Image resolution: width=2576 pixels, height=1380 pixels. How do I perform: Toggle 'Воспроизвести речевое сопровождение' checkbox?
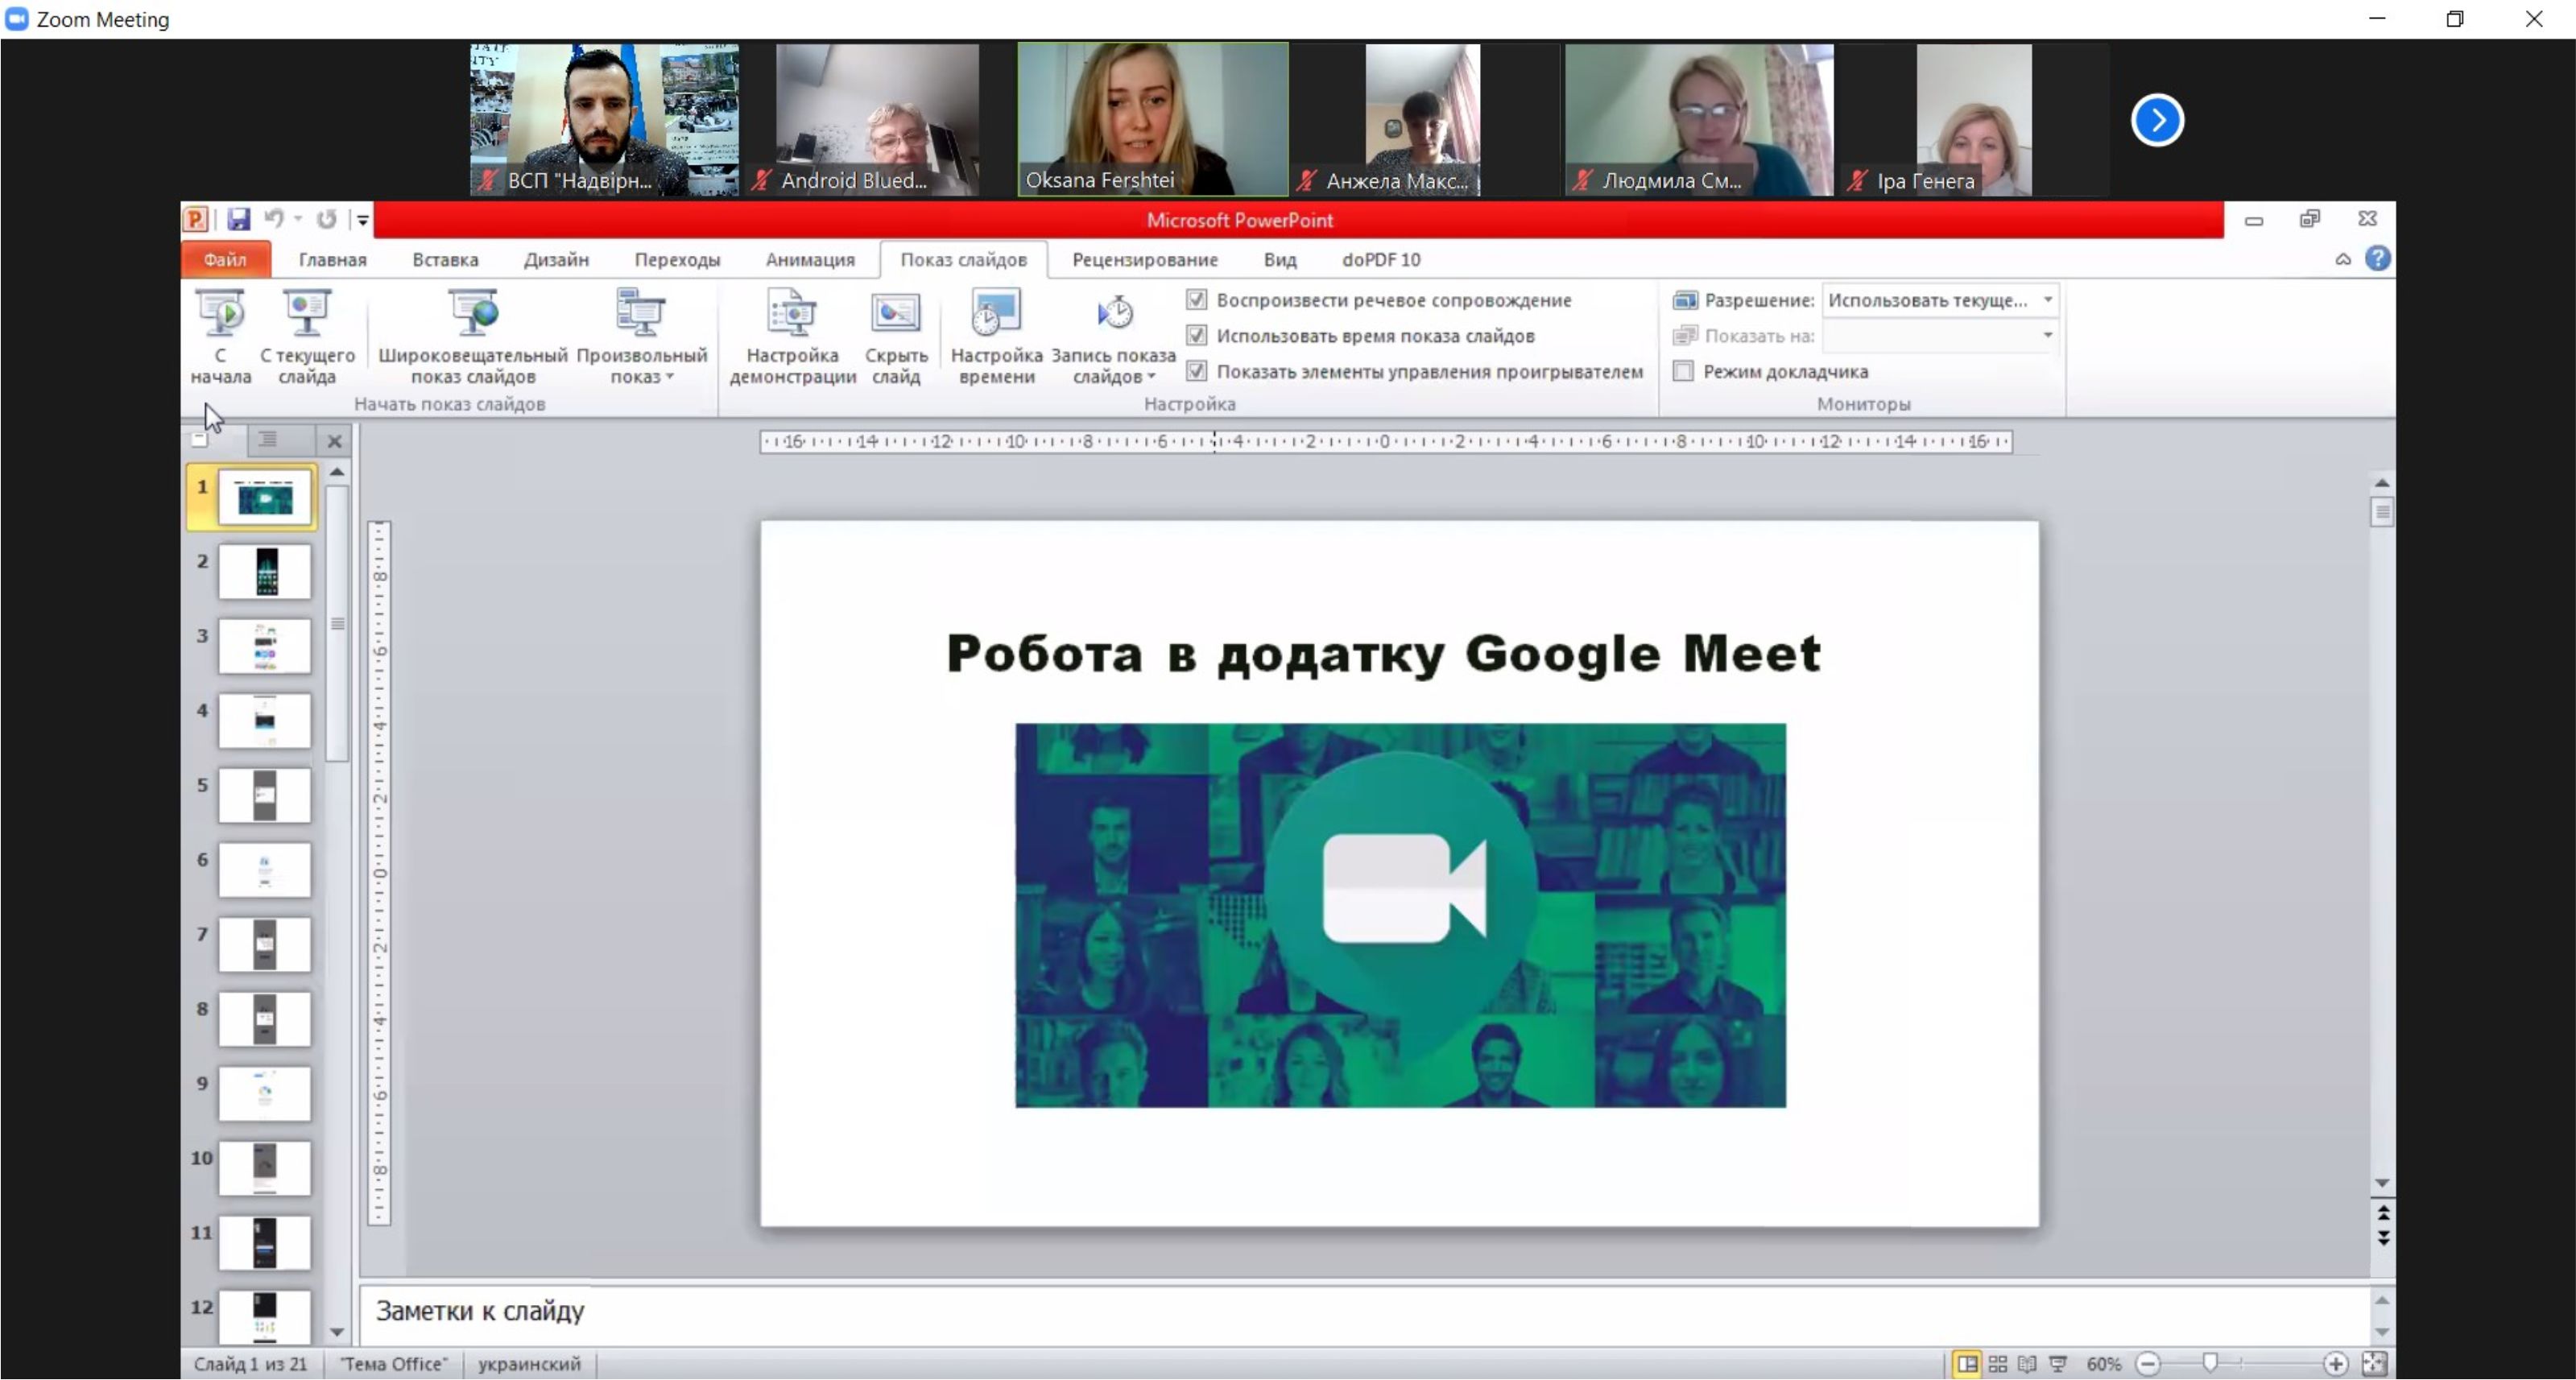[1196, 300]
